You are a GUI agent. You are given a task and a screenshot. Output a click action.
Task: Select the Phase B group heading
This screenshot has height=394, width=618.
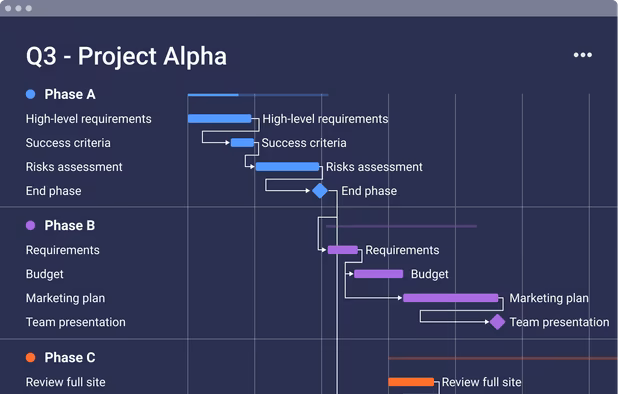[x=70, y=225]
